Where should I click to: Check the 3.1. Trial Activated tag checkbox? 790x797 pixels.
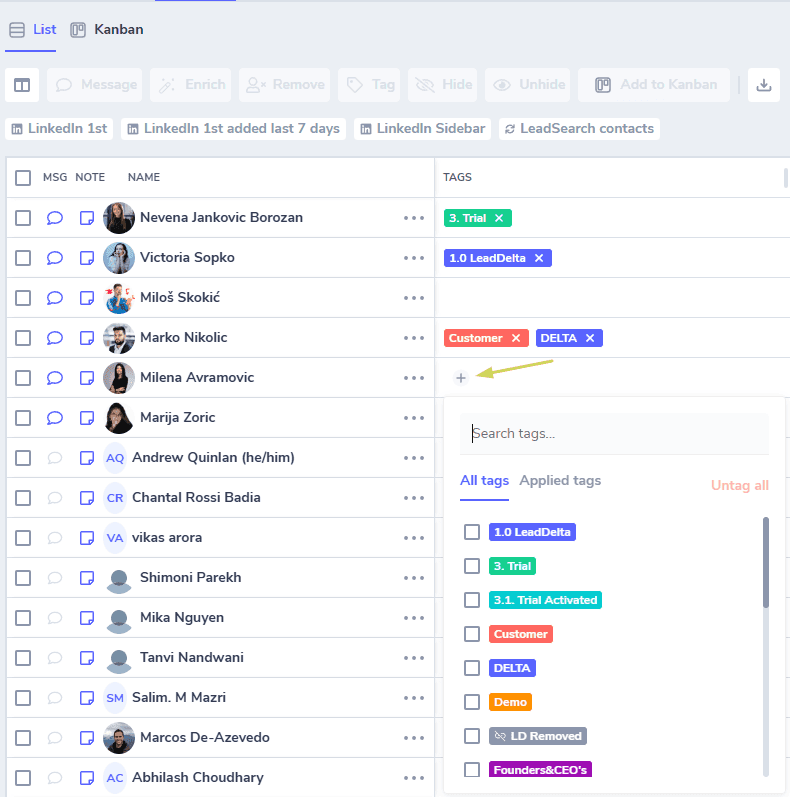pyautogui.click(x=472, y=600)
